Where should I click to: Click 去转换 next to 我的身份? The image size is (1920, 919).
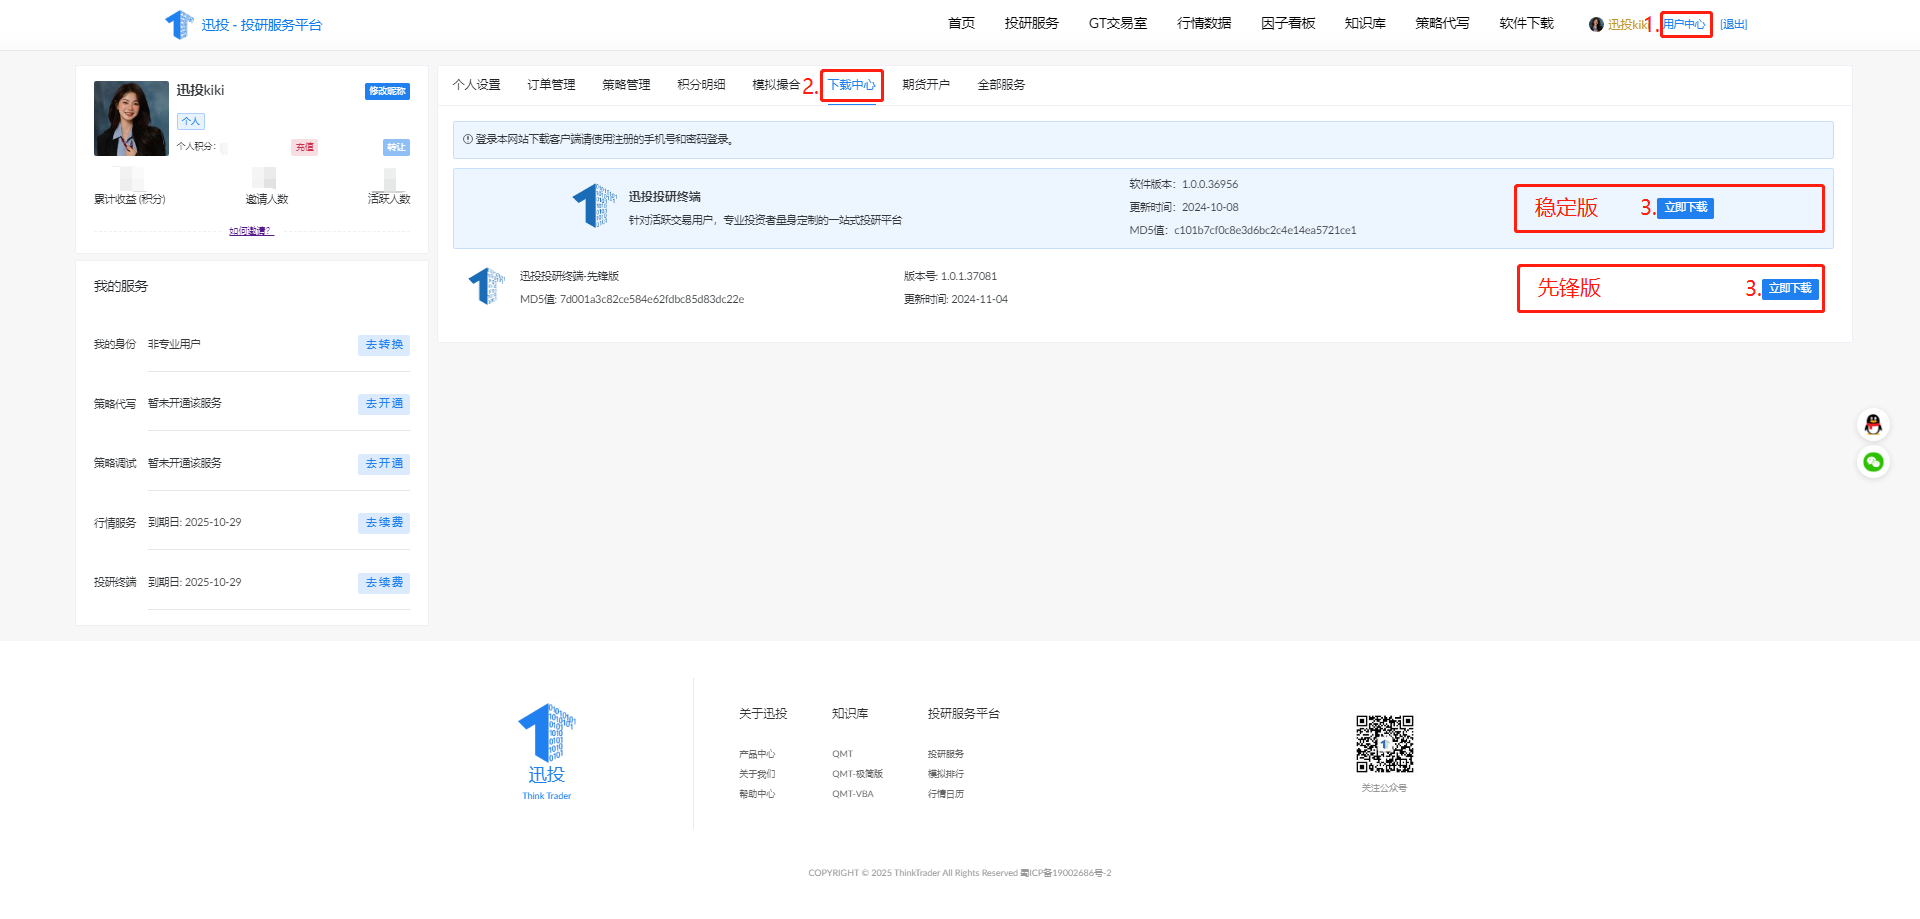coord(384,345)
